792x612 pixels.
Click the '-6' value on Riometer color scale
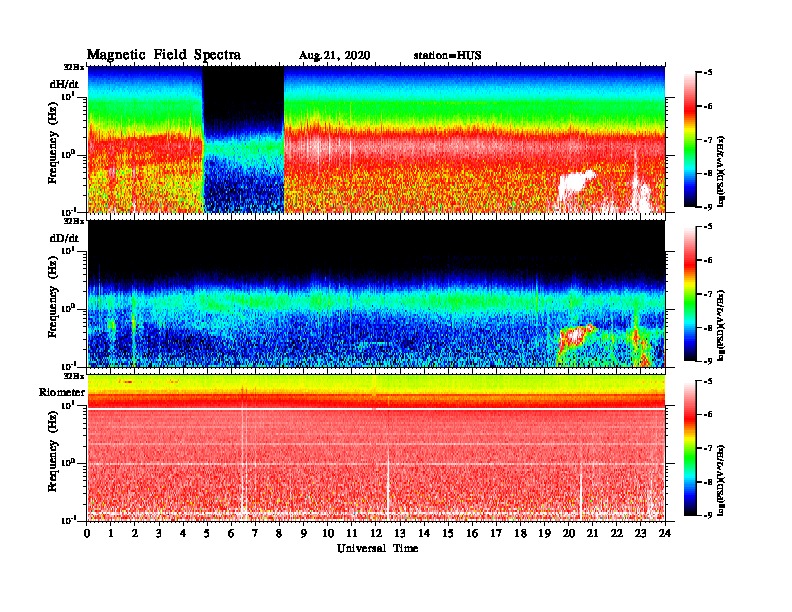[709, 415]
